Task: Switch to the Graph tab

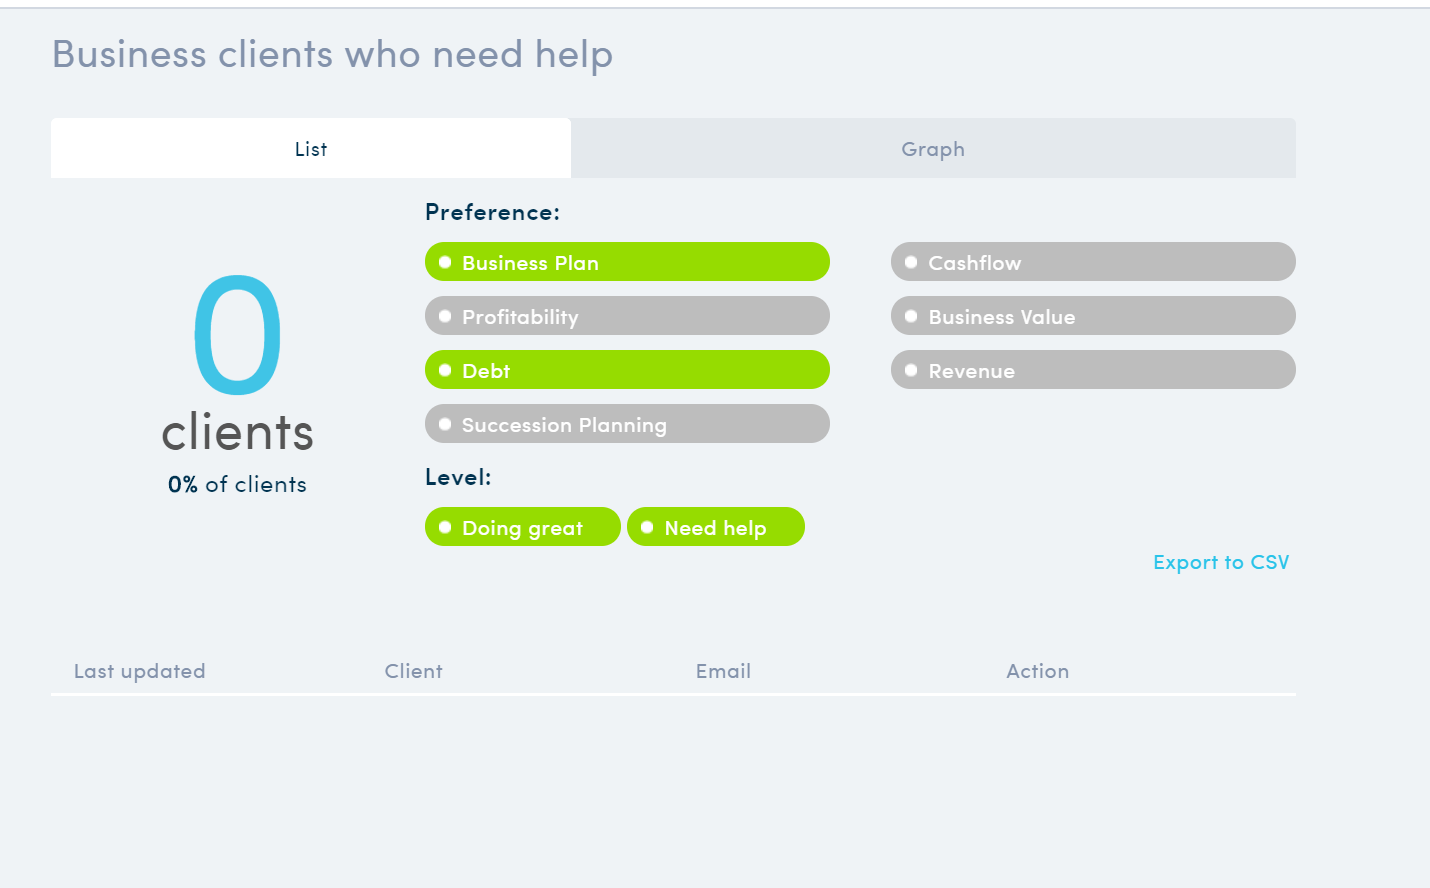Action: tap(933, 148)
